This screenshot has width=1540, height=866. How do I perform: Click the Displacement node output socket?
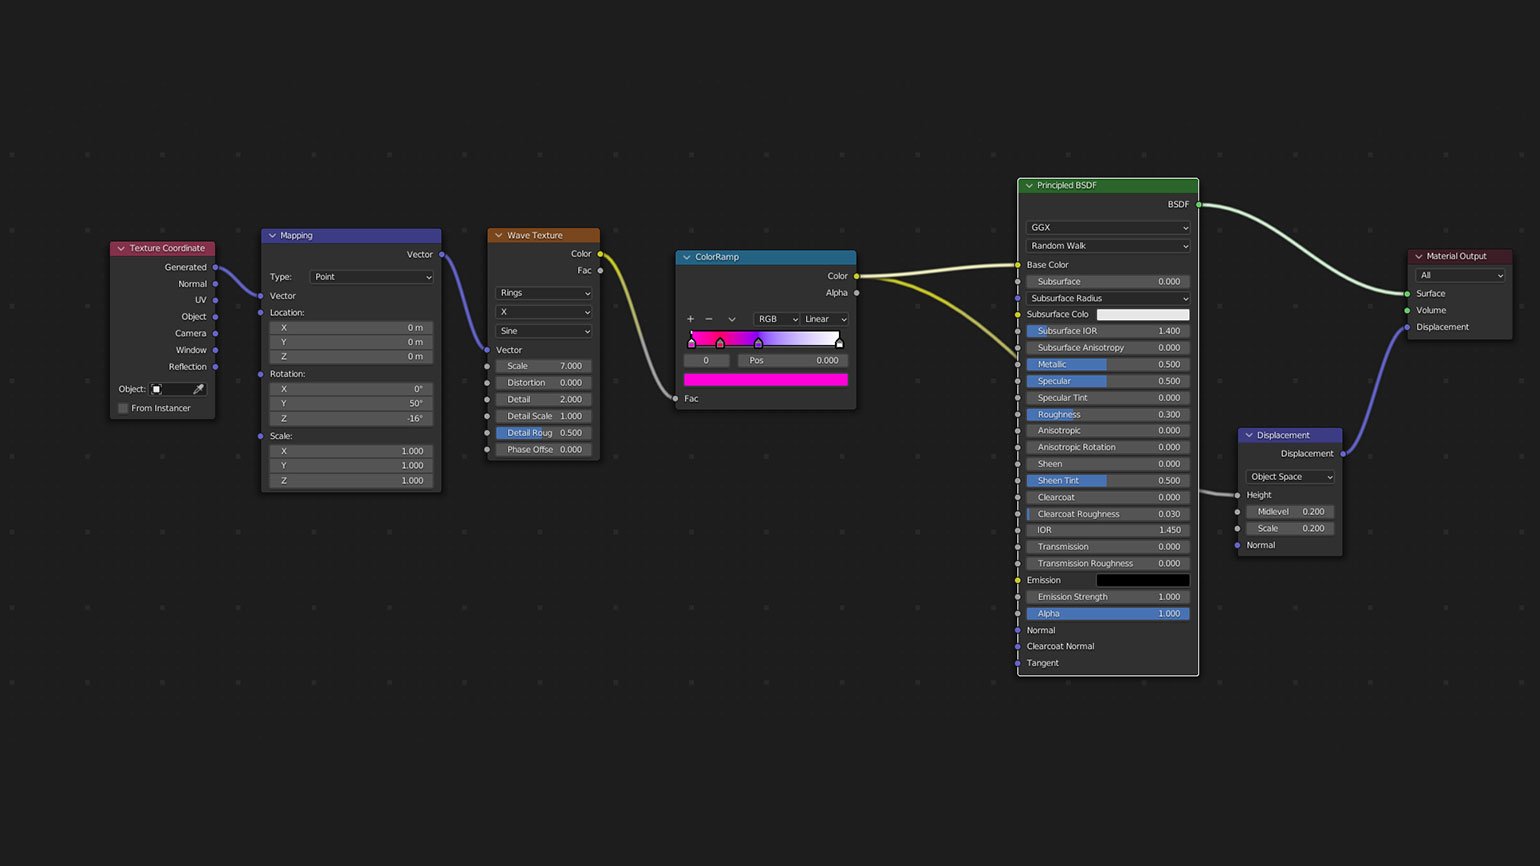coord(1343,453)
